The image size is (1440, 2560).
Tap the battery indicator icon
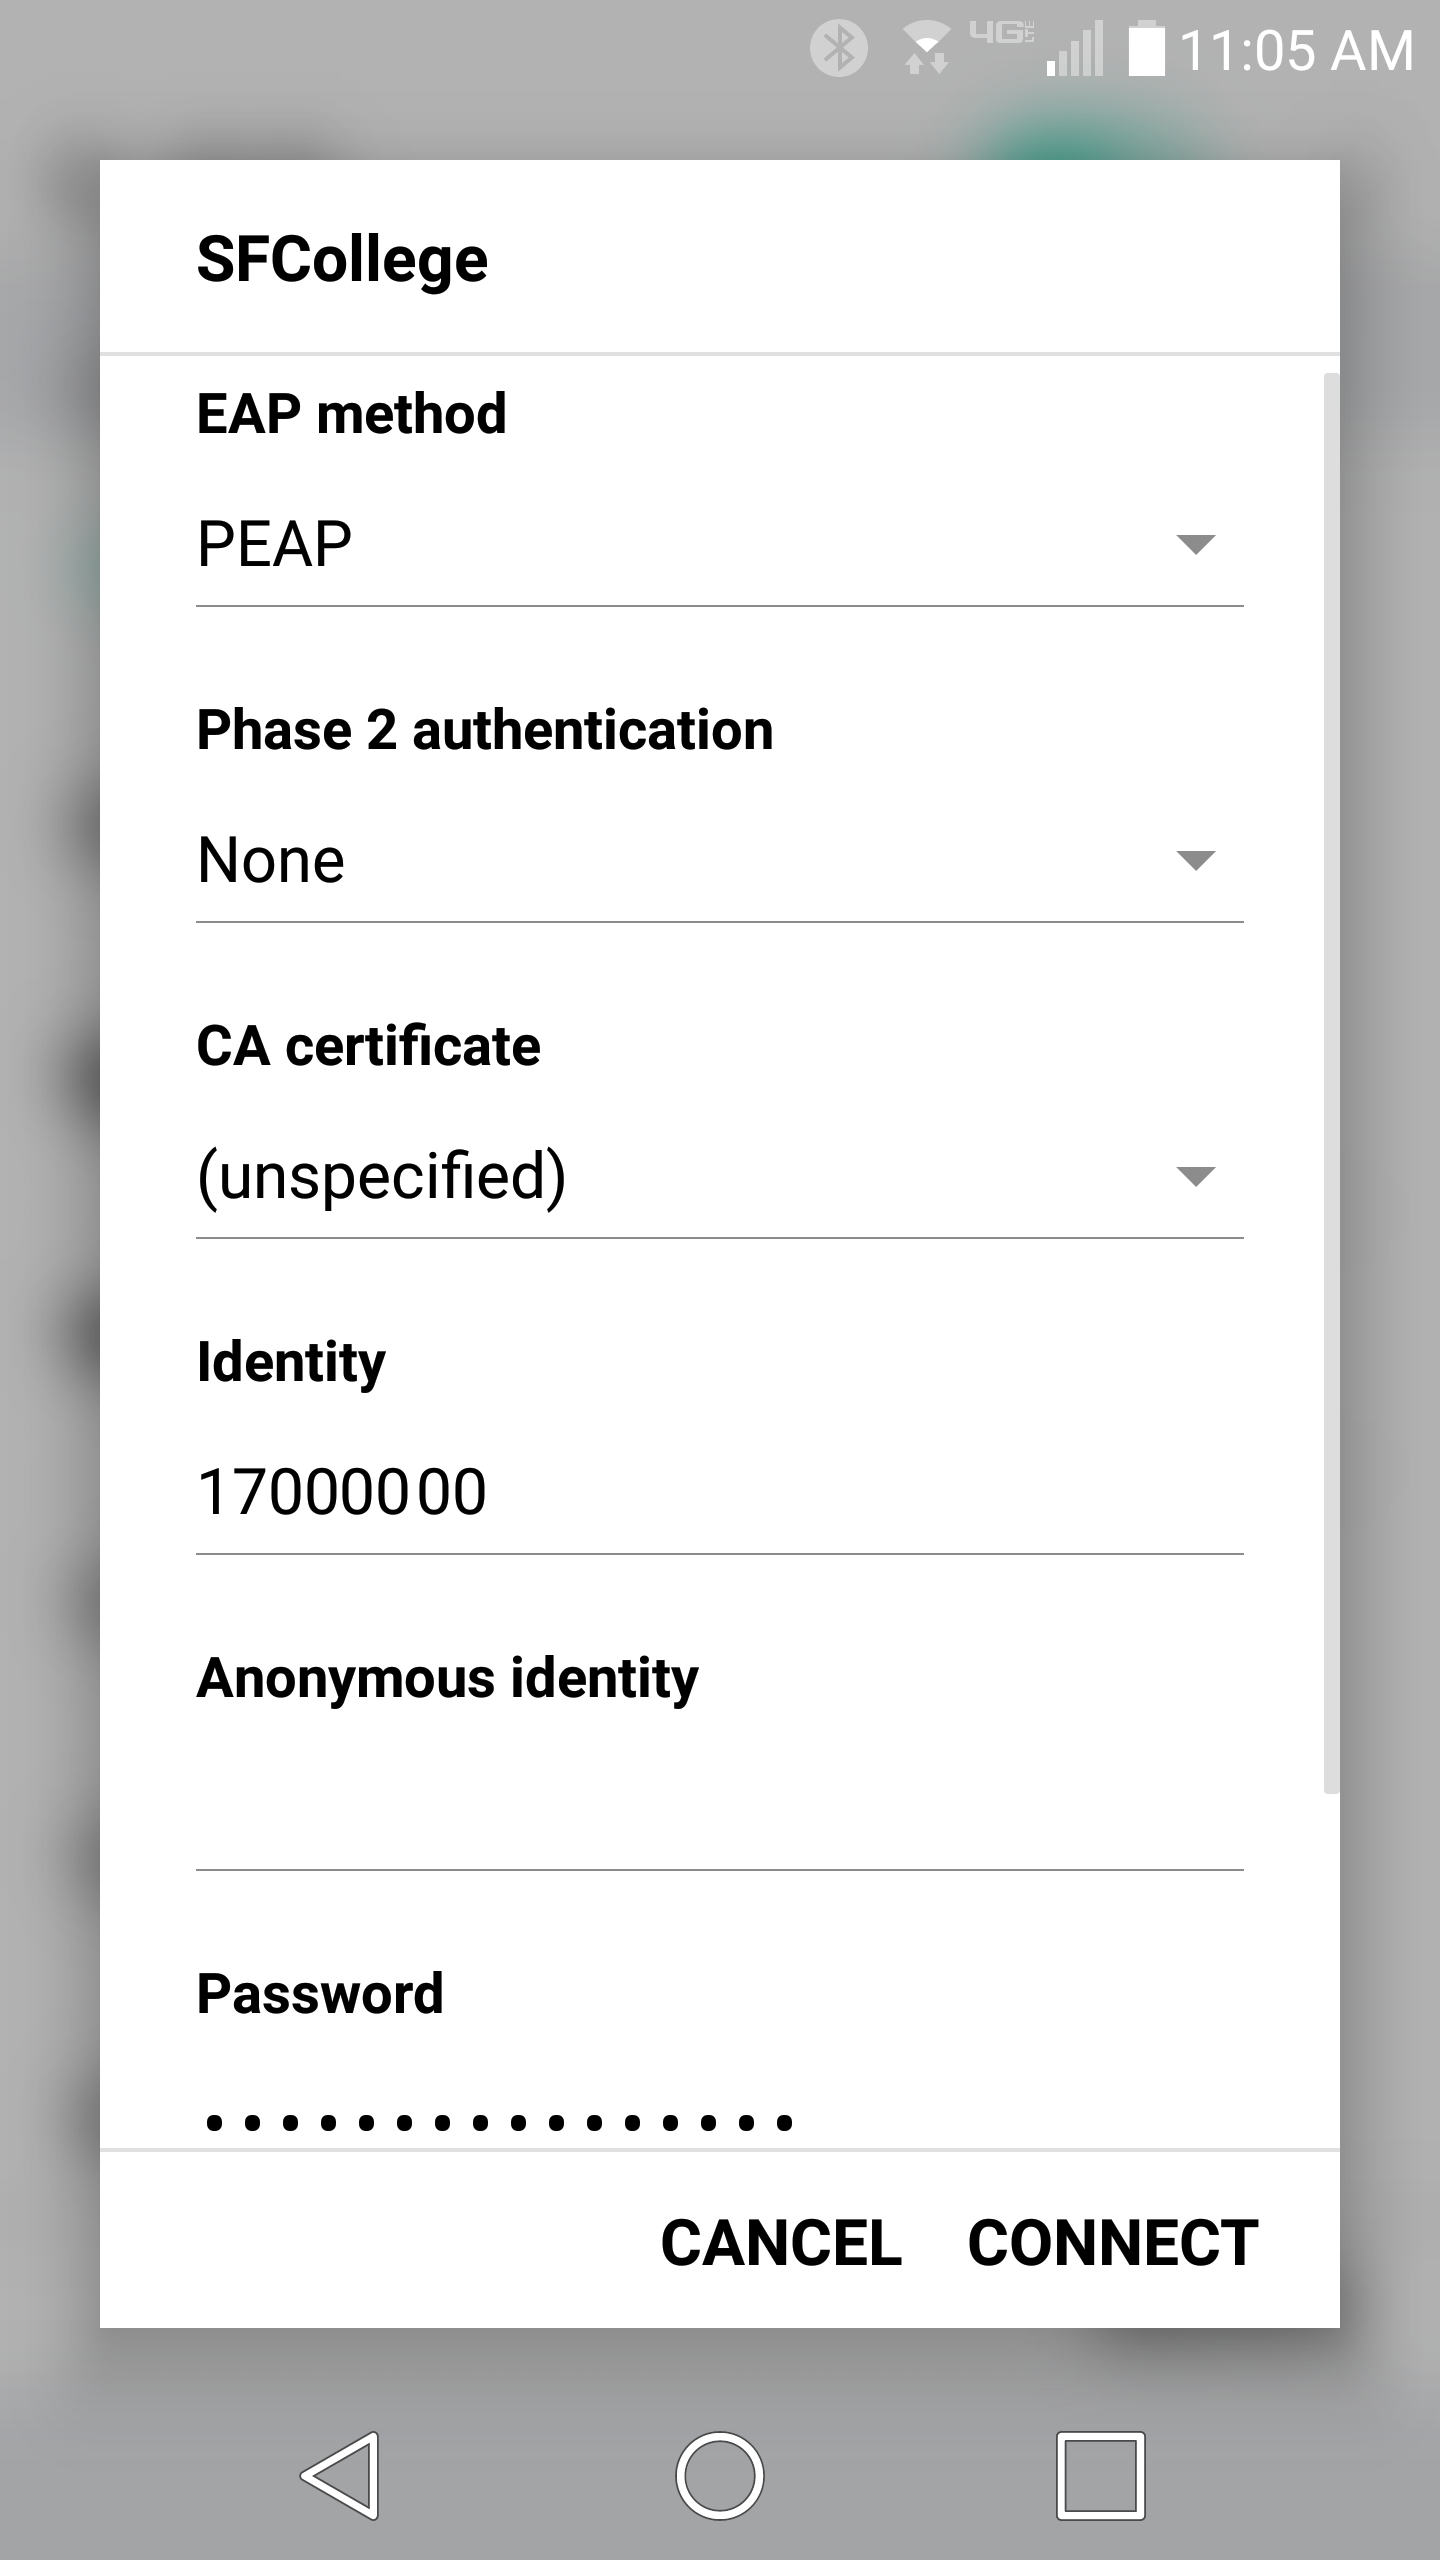coord(1146,50)
